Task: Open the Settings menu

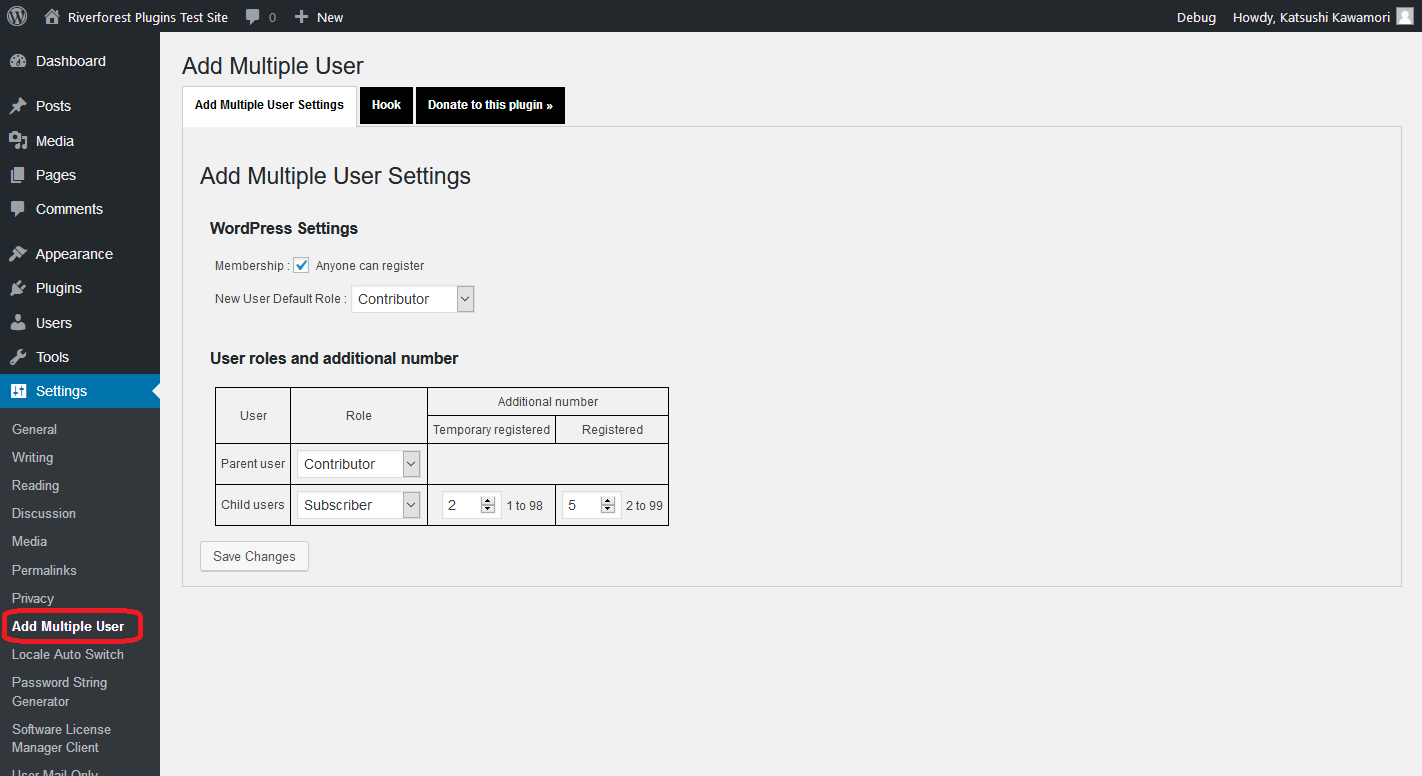Action: pos(80,391)
